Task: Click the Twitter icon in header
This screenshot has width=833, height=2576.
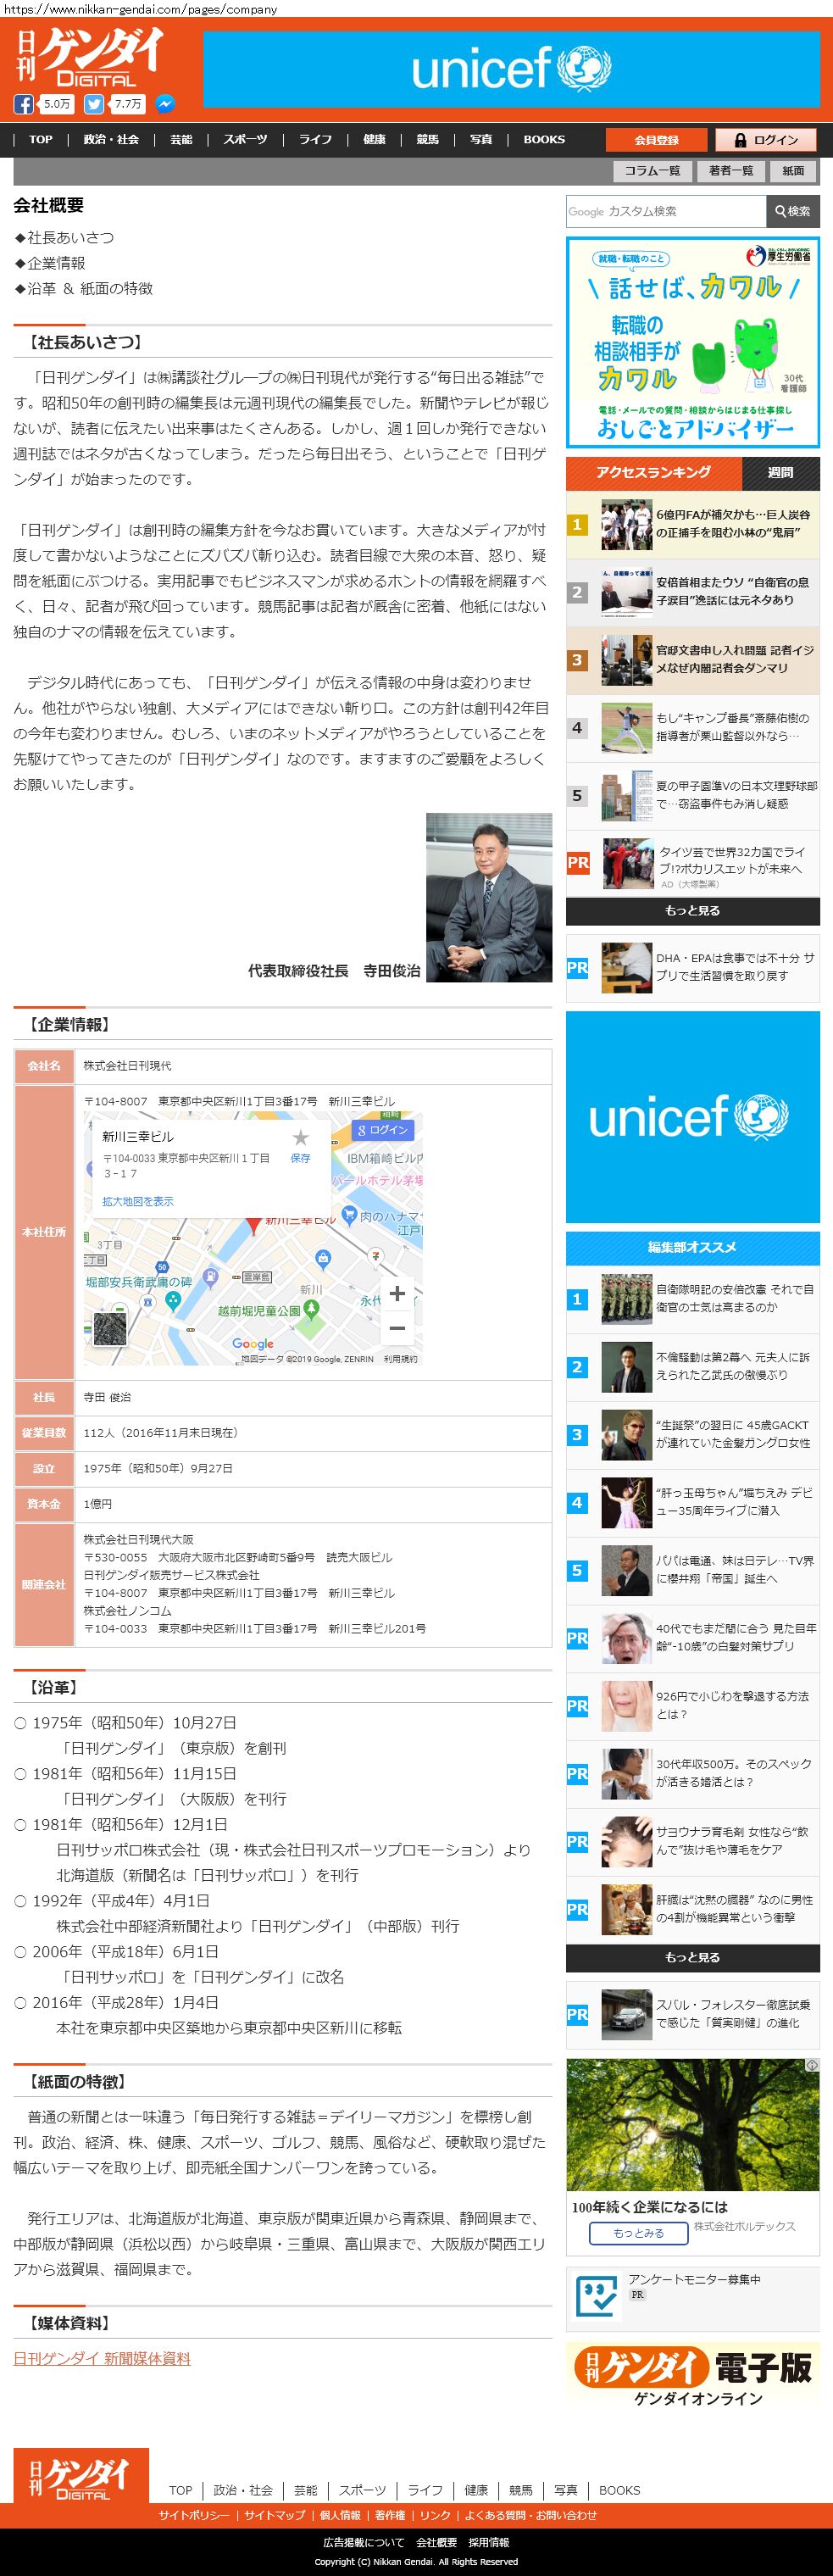Action: pyautogui.click(x=94, y=104)
